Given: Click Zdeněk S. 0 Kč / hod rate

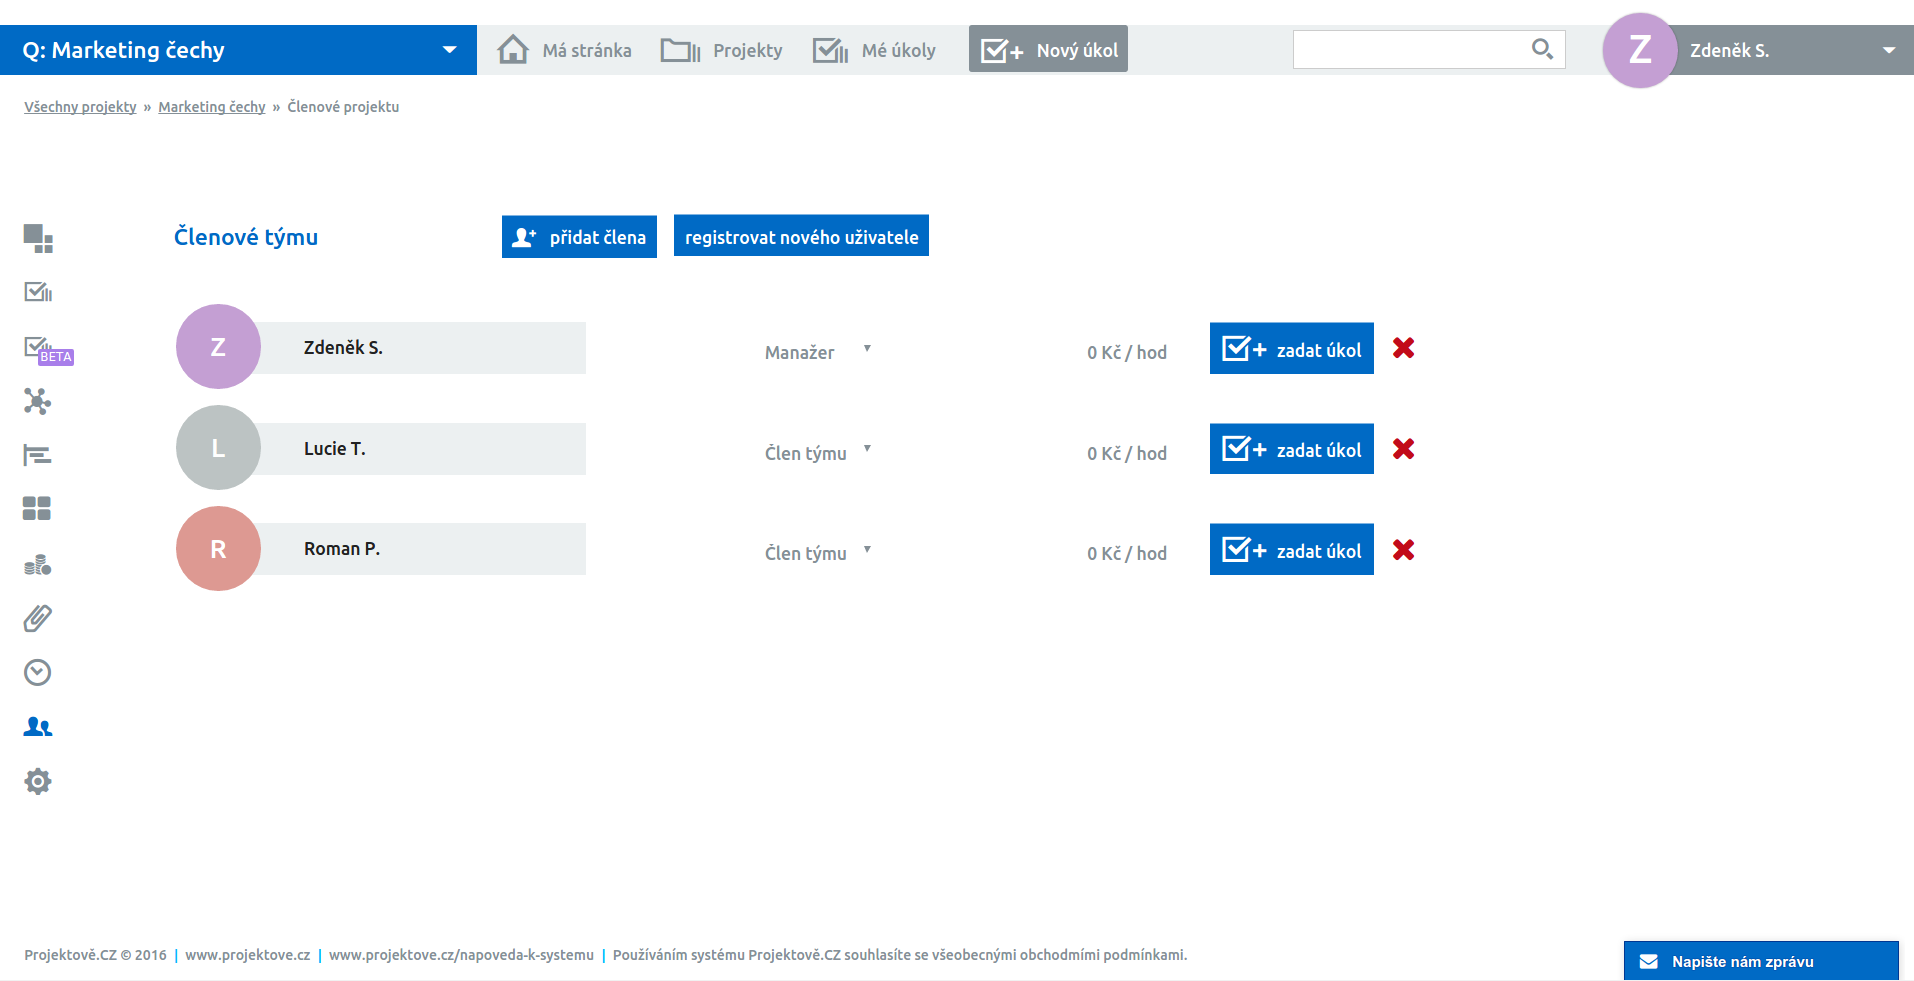Looking at the screenshot, I should pyautogui.click(x=1127, y=352).
